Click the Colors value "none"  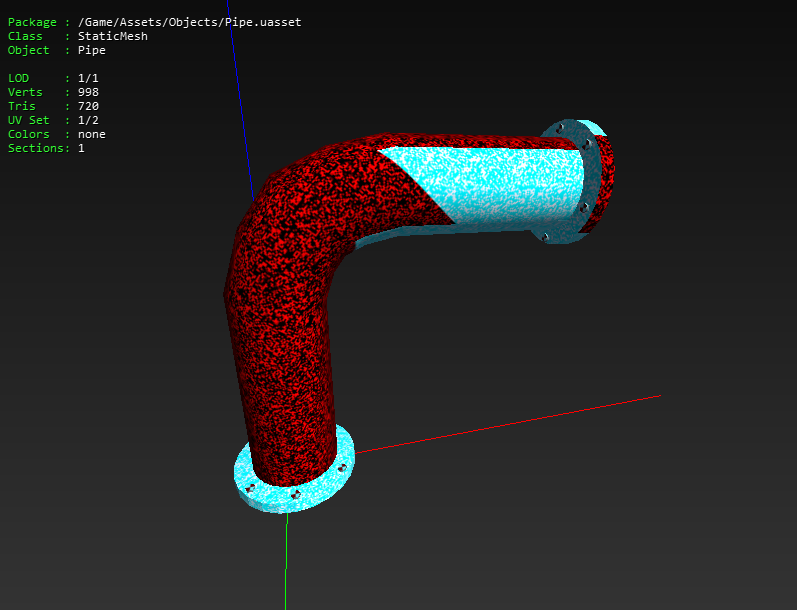[x=91, y=134]
